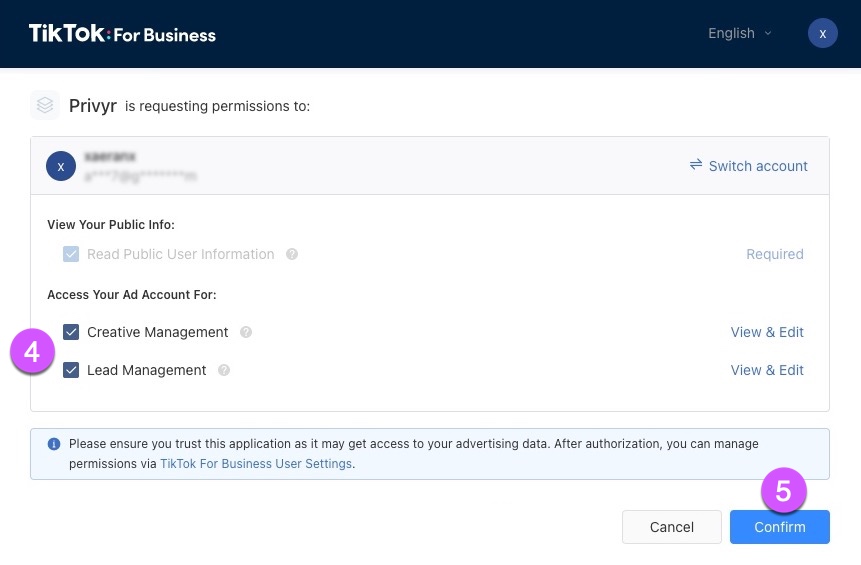Click 'View Your Public Info:' heading
Image resolution: width=861 pixels, height=565 pixels.
111,225
